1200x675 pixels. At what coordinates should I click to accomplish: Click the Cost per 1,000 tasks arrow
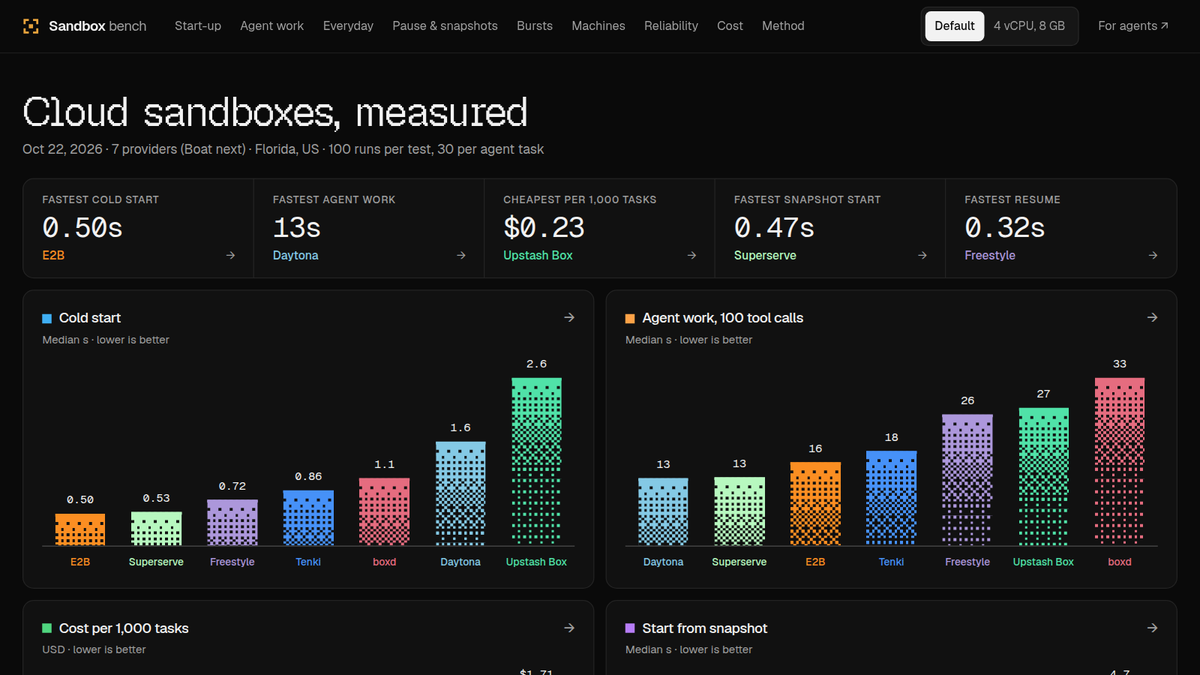pyautogui.click(x=569, y=628)
